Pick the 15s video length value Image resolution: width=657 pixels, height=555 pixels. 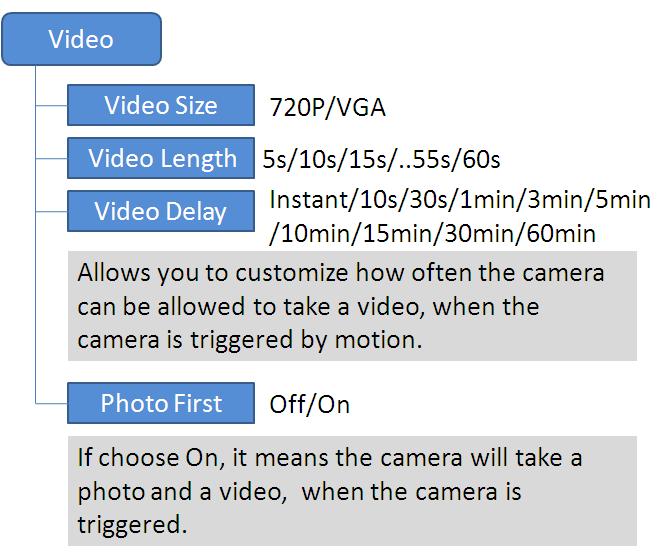point(367,159)
